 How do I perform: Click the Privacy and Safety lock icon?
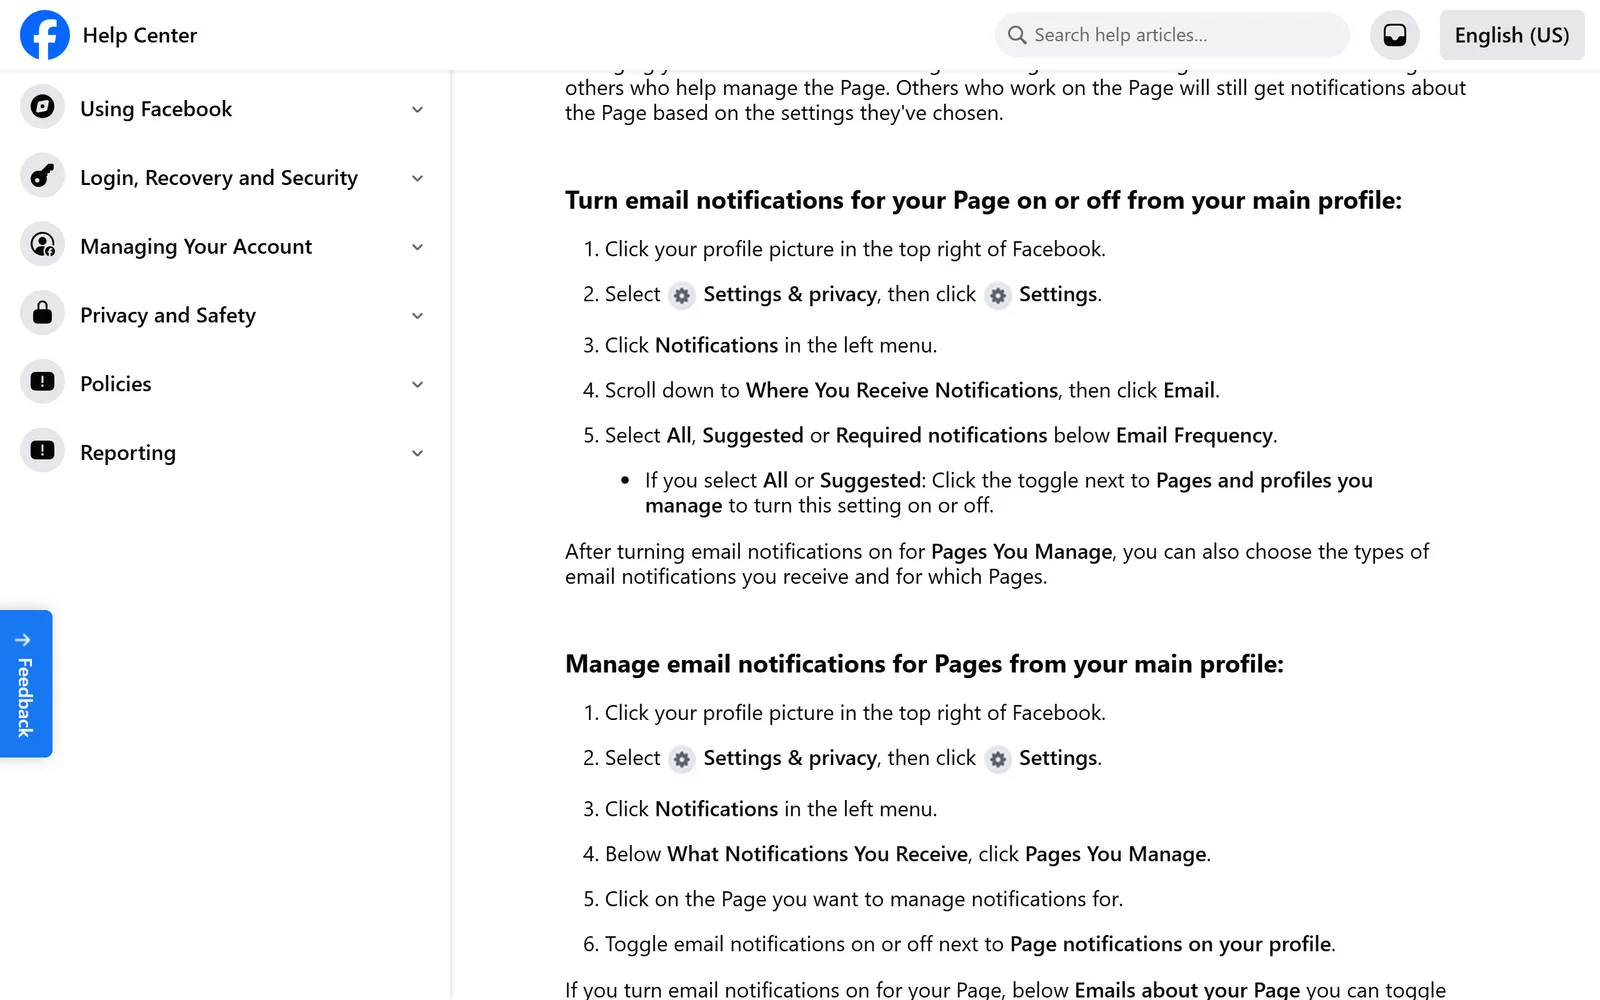coord(42,314)
